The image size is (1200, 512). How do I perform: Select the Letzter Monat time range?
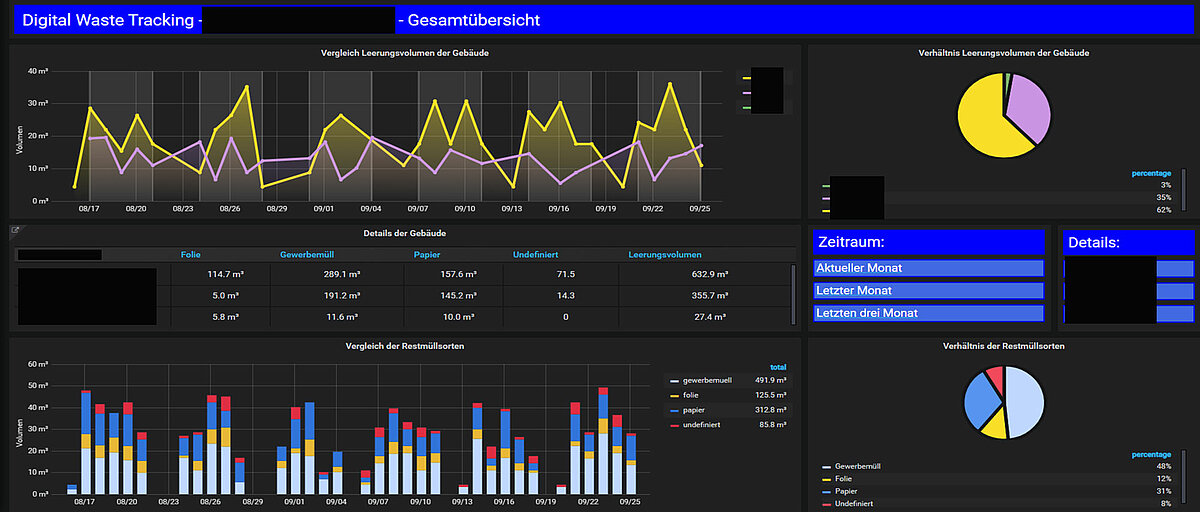pos(929,291)
